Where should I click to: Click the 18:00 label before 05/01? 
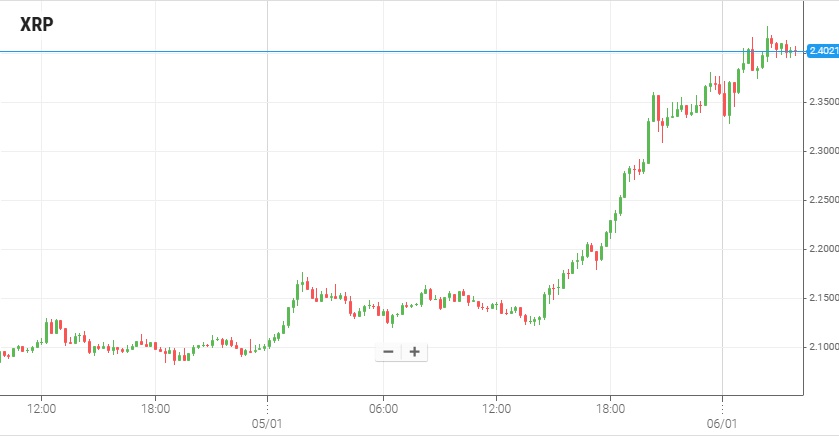155,408
